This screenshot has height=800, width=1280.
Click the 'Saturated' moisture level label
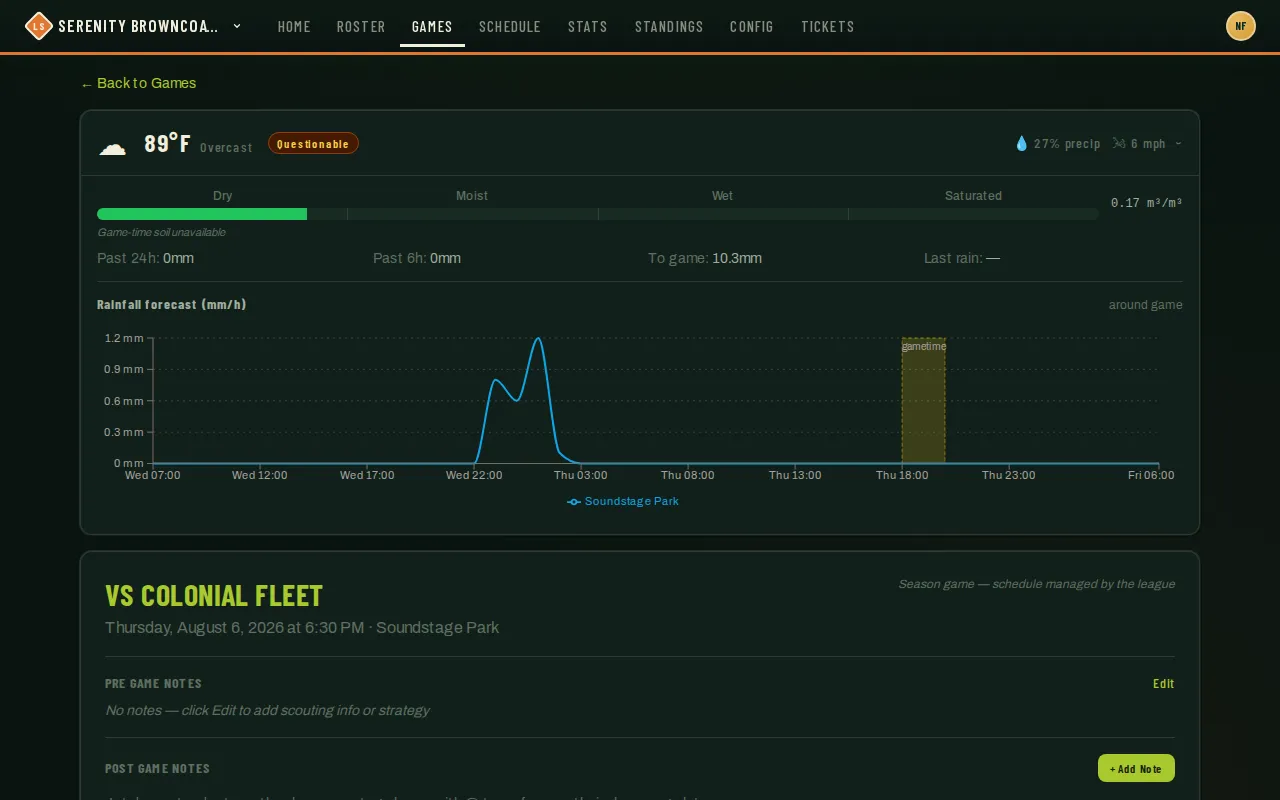pos(973,196)
